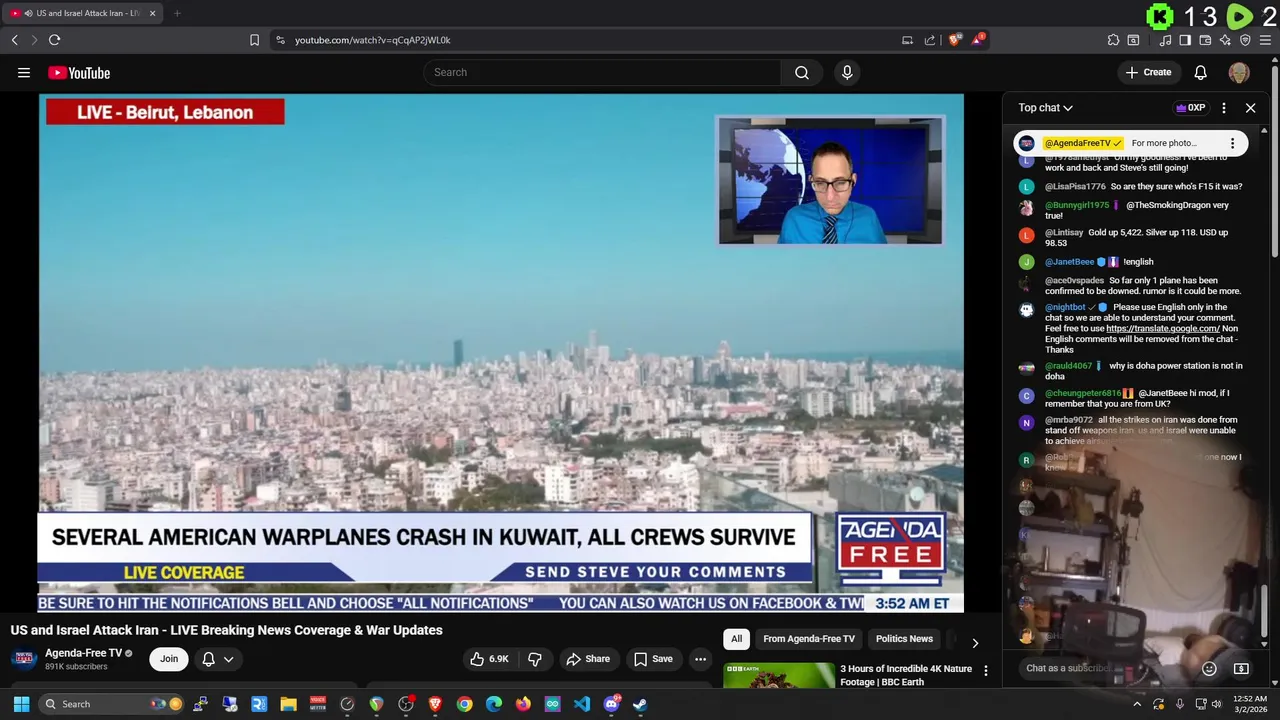Open the 3 Hours of Incredible 4K Nature title

click(x=906, y=675)
